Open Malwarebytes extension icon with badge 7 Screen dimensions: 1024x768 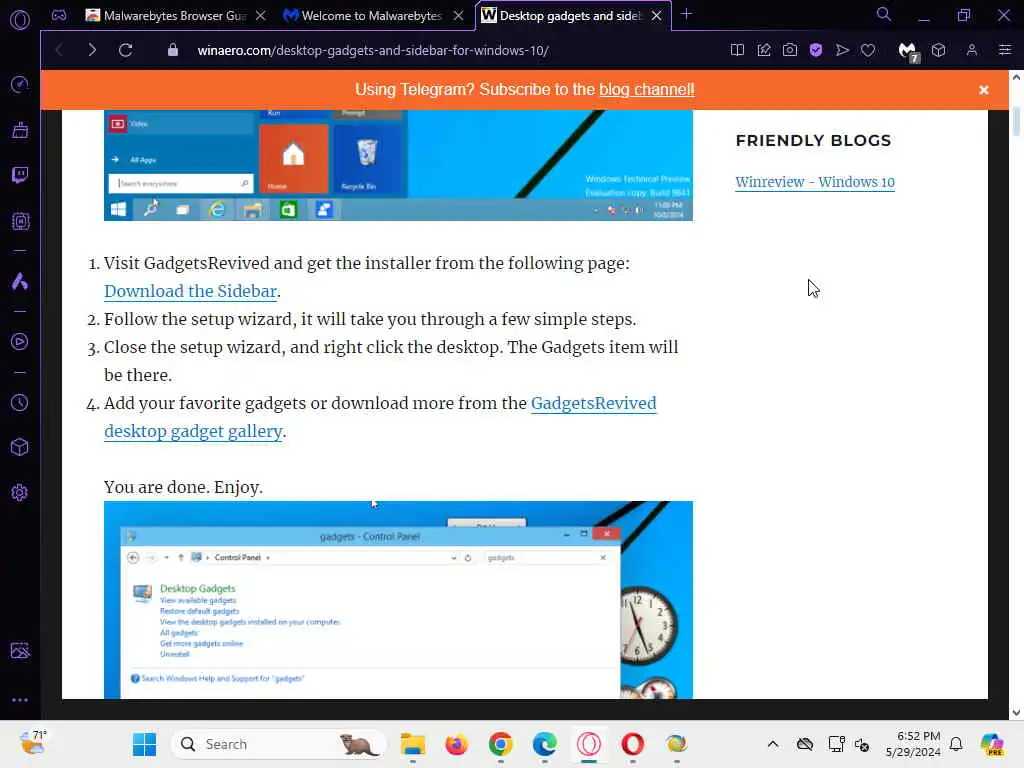(x=908, y=52)
